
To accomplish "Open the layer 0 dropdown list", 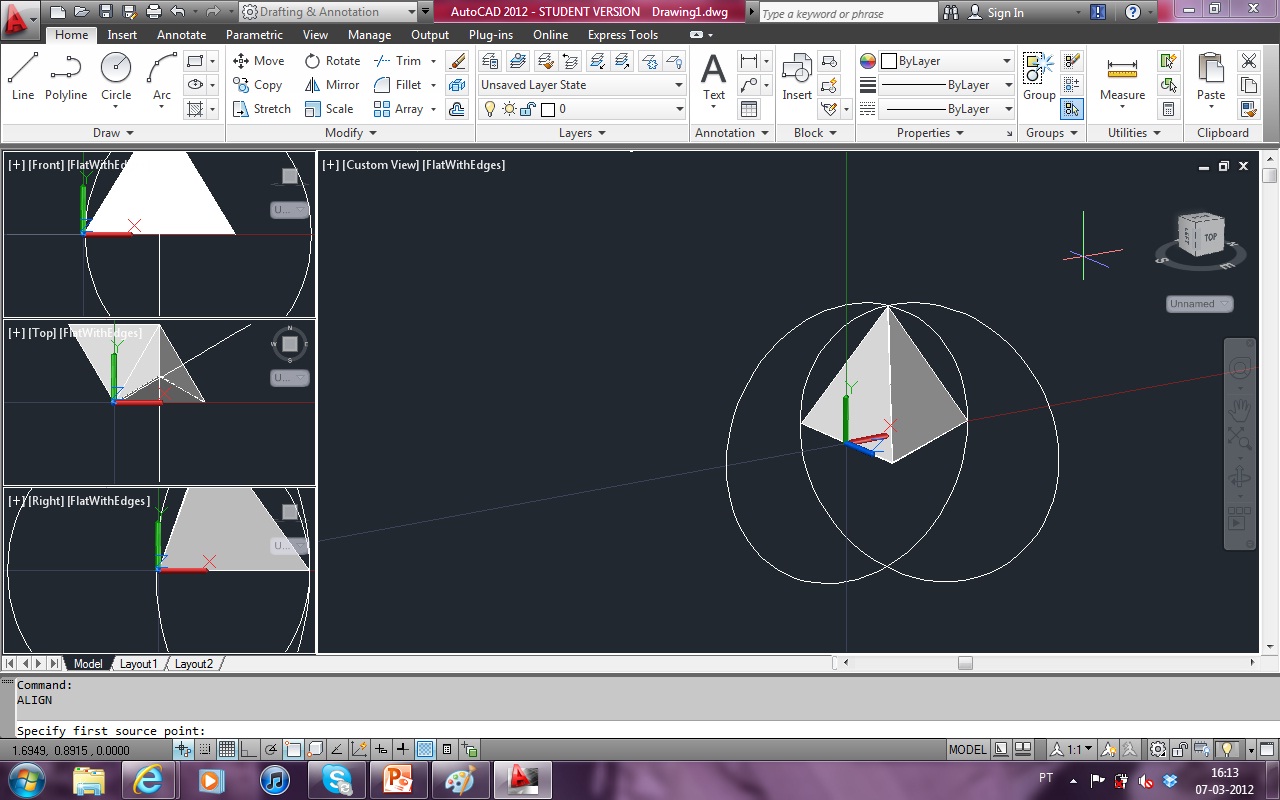I will pyautogui.click(x=582, y=109).
